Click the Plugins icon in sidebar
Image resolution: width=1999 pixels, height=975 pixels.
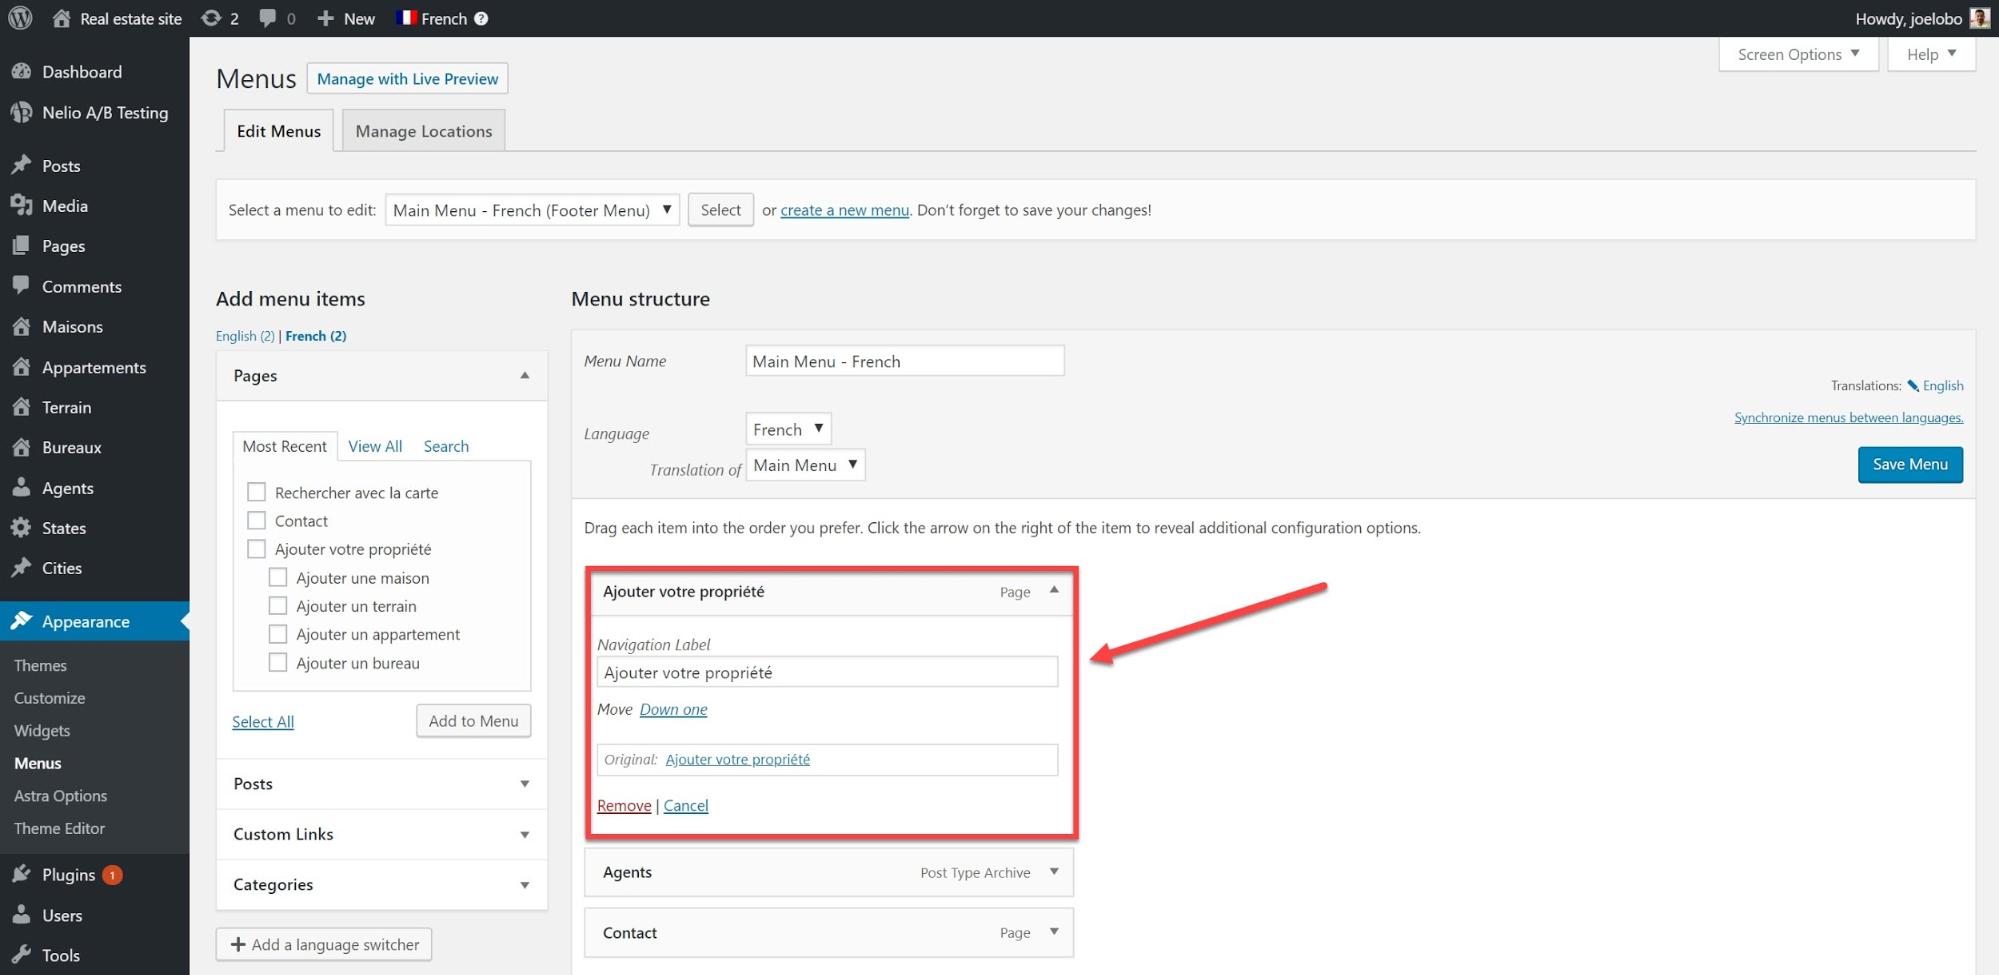(x=21, y=875)
